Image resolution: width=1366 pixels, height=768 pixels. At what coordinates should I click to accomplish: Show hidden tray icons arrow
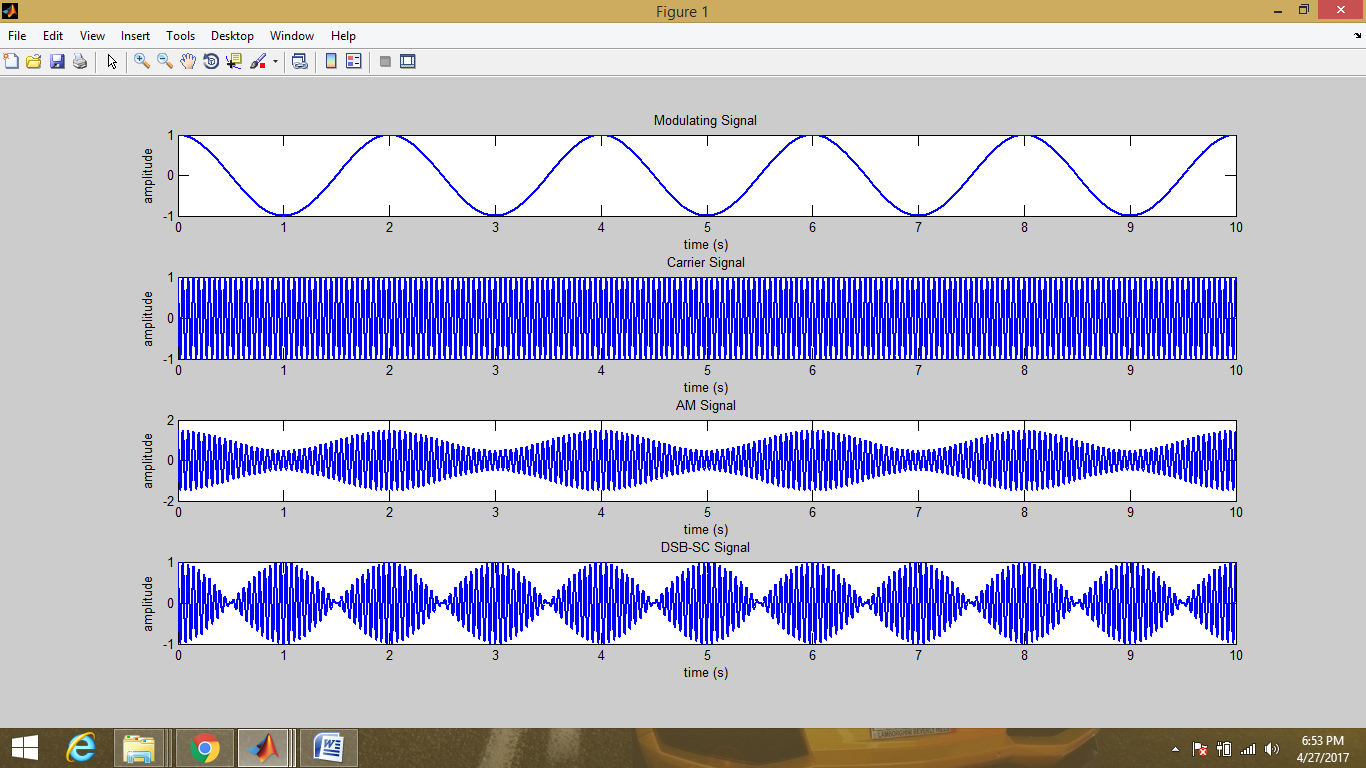coord(1175,749)
